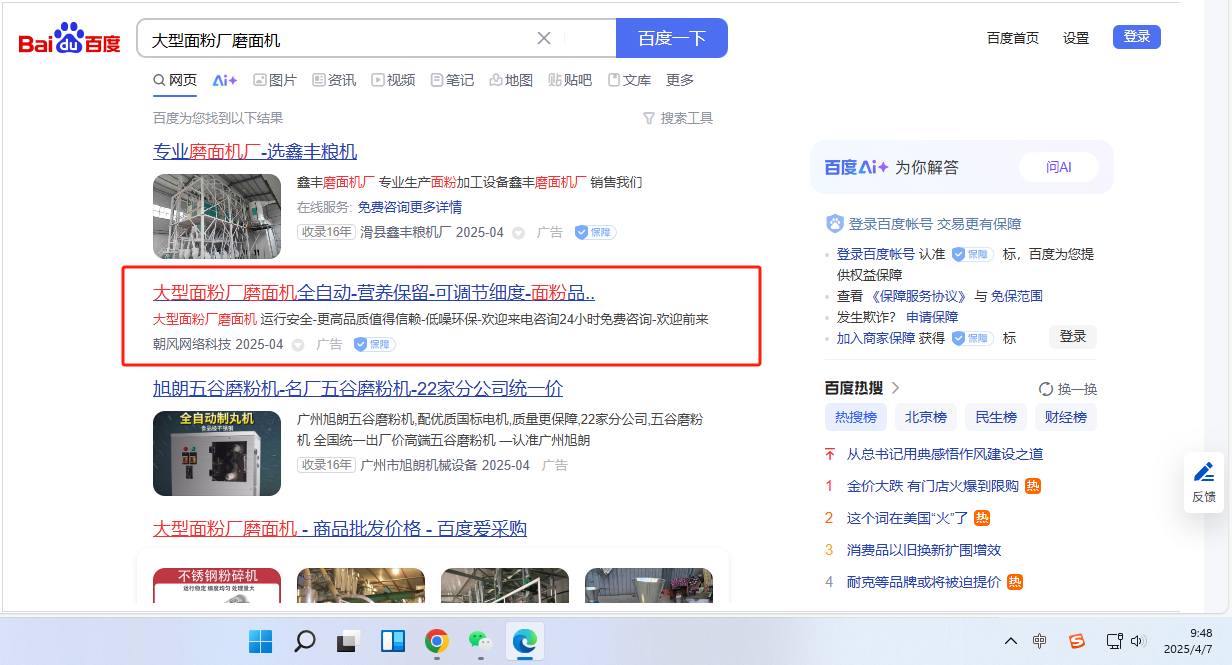Screen dimensions: 1232x665
Task: Switch to the 文库 tab
Action: tap(629, 80)
